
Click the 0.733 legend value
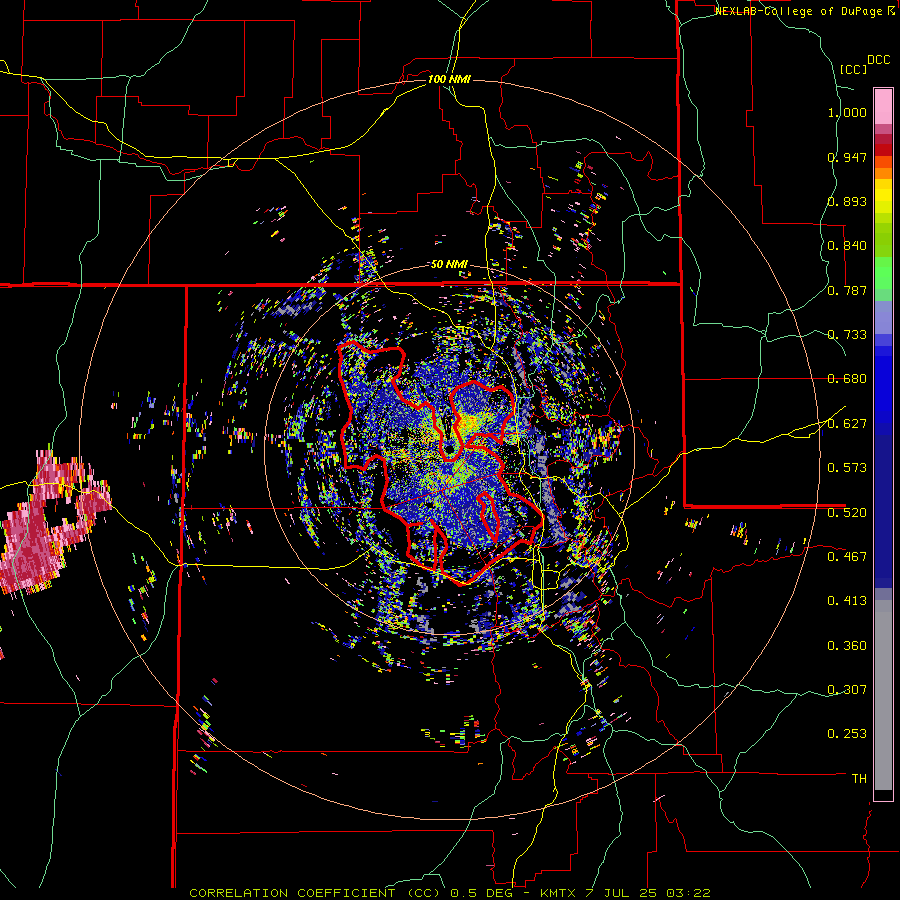[847, 335]
